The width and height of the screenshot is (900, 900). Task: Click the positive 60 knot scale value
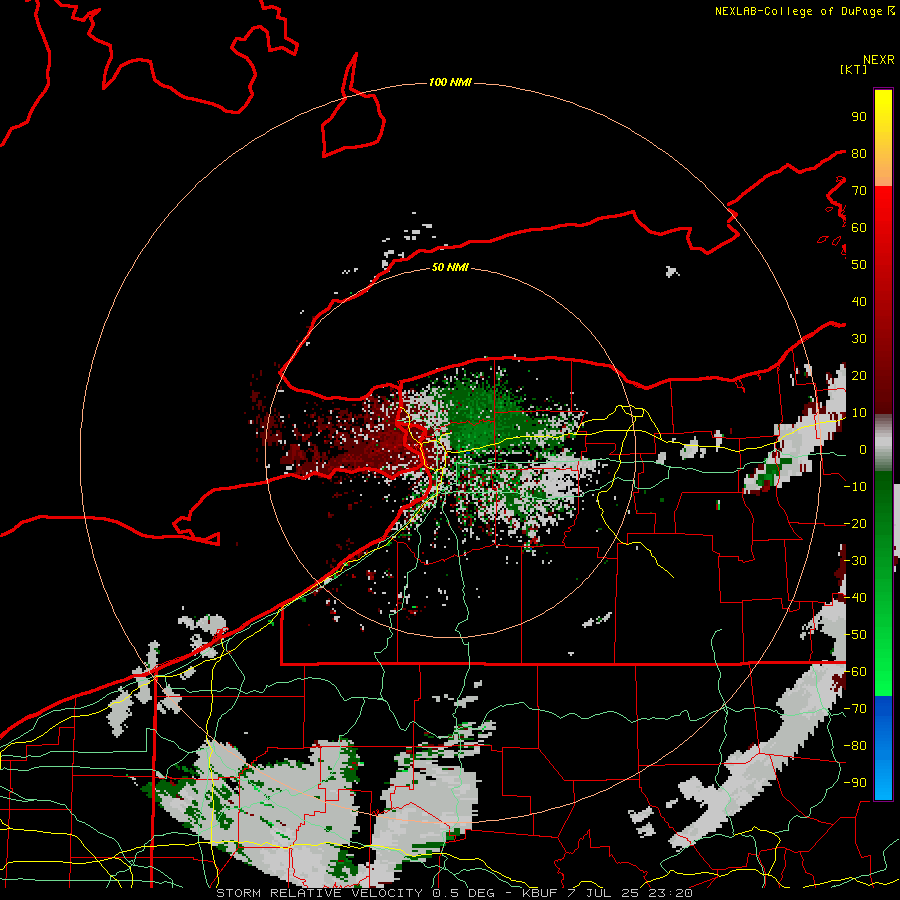(x=859, y=227)
